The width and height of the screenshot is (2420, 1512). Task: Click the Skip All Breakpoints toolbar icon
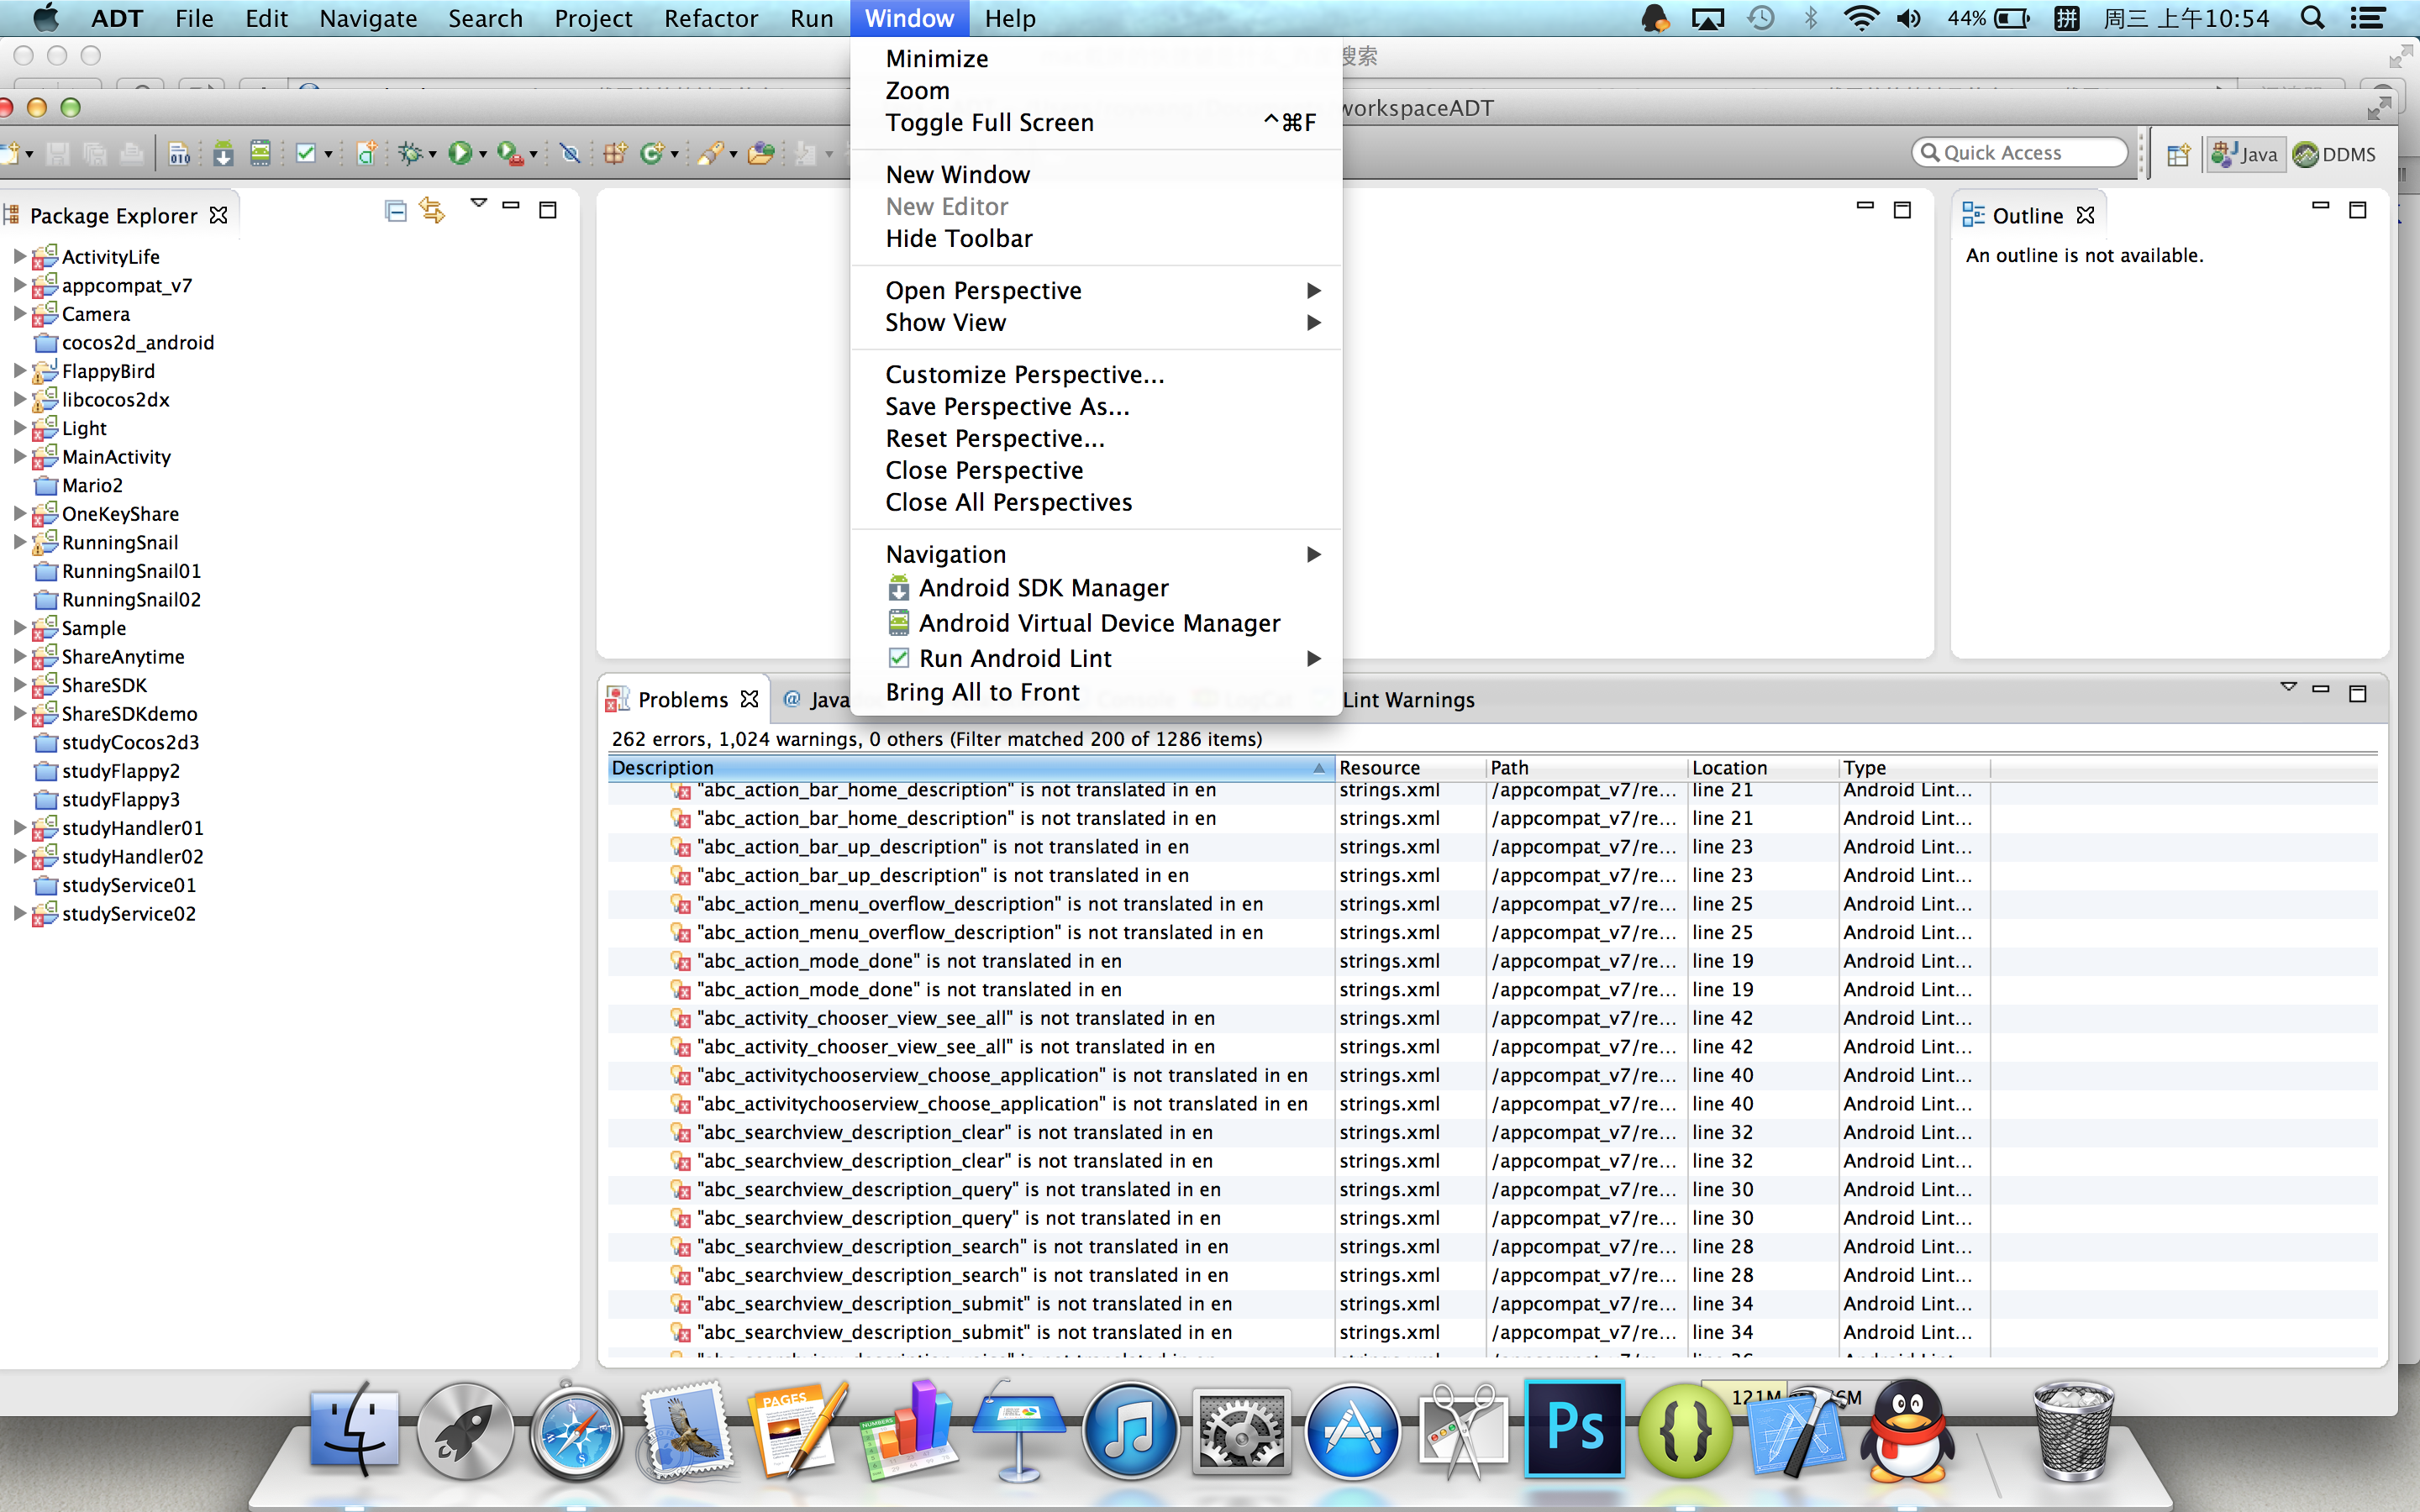tap(570, 153)
